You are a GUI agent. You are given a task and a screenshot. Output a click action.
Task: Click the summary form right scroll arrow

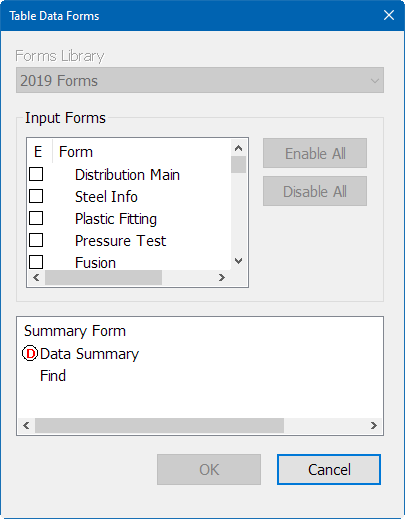coord(374,425)
